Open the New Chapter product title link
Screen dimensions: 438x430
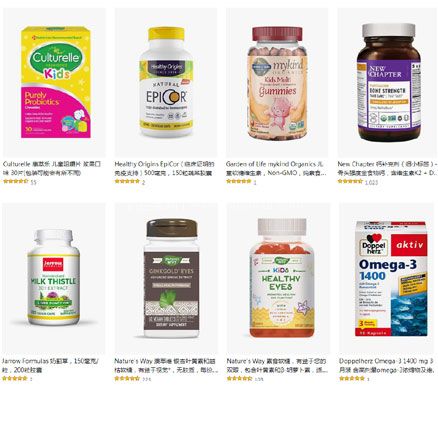click(x=387, y=168)
